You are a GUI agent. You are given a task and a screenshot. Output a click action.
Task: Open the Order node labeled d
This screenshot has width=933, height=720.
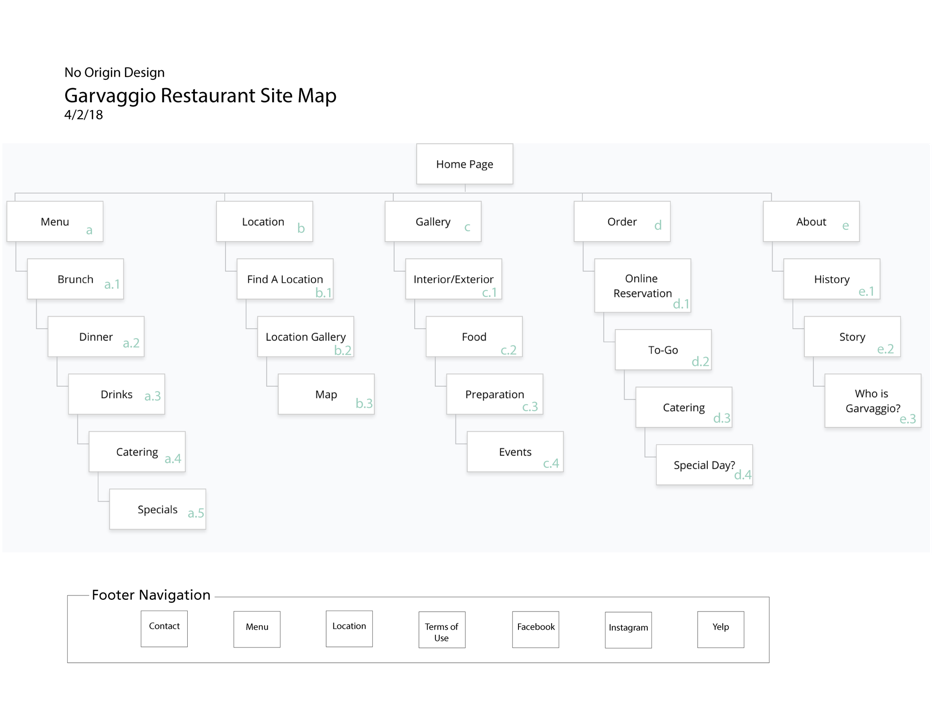click(622, 222)
